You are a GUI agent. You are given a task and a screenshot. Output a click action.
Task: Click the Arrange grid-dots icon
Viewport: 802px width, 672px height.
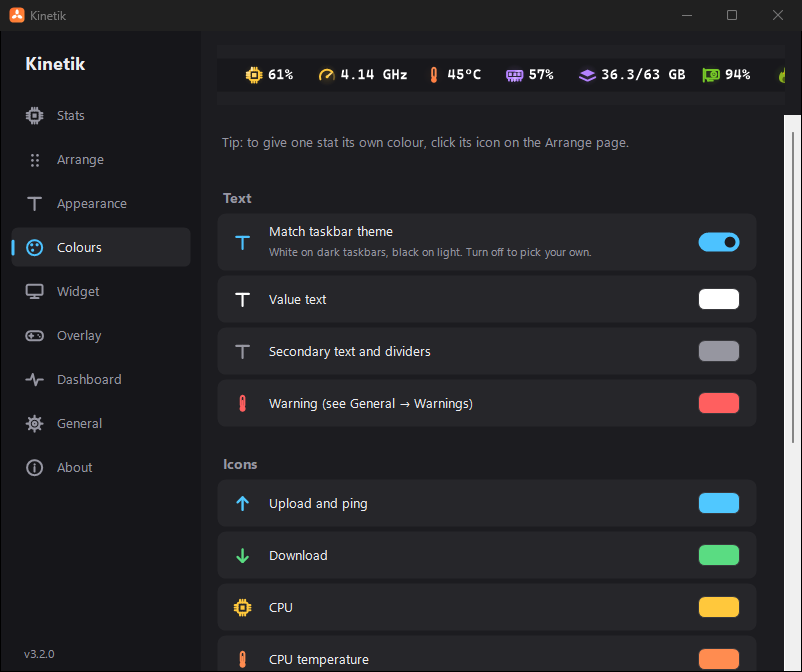[x=34, y=160]
